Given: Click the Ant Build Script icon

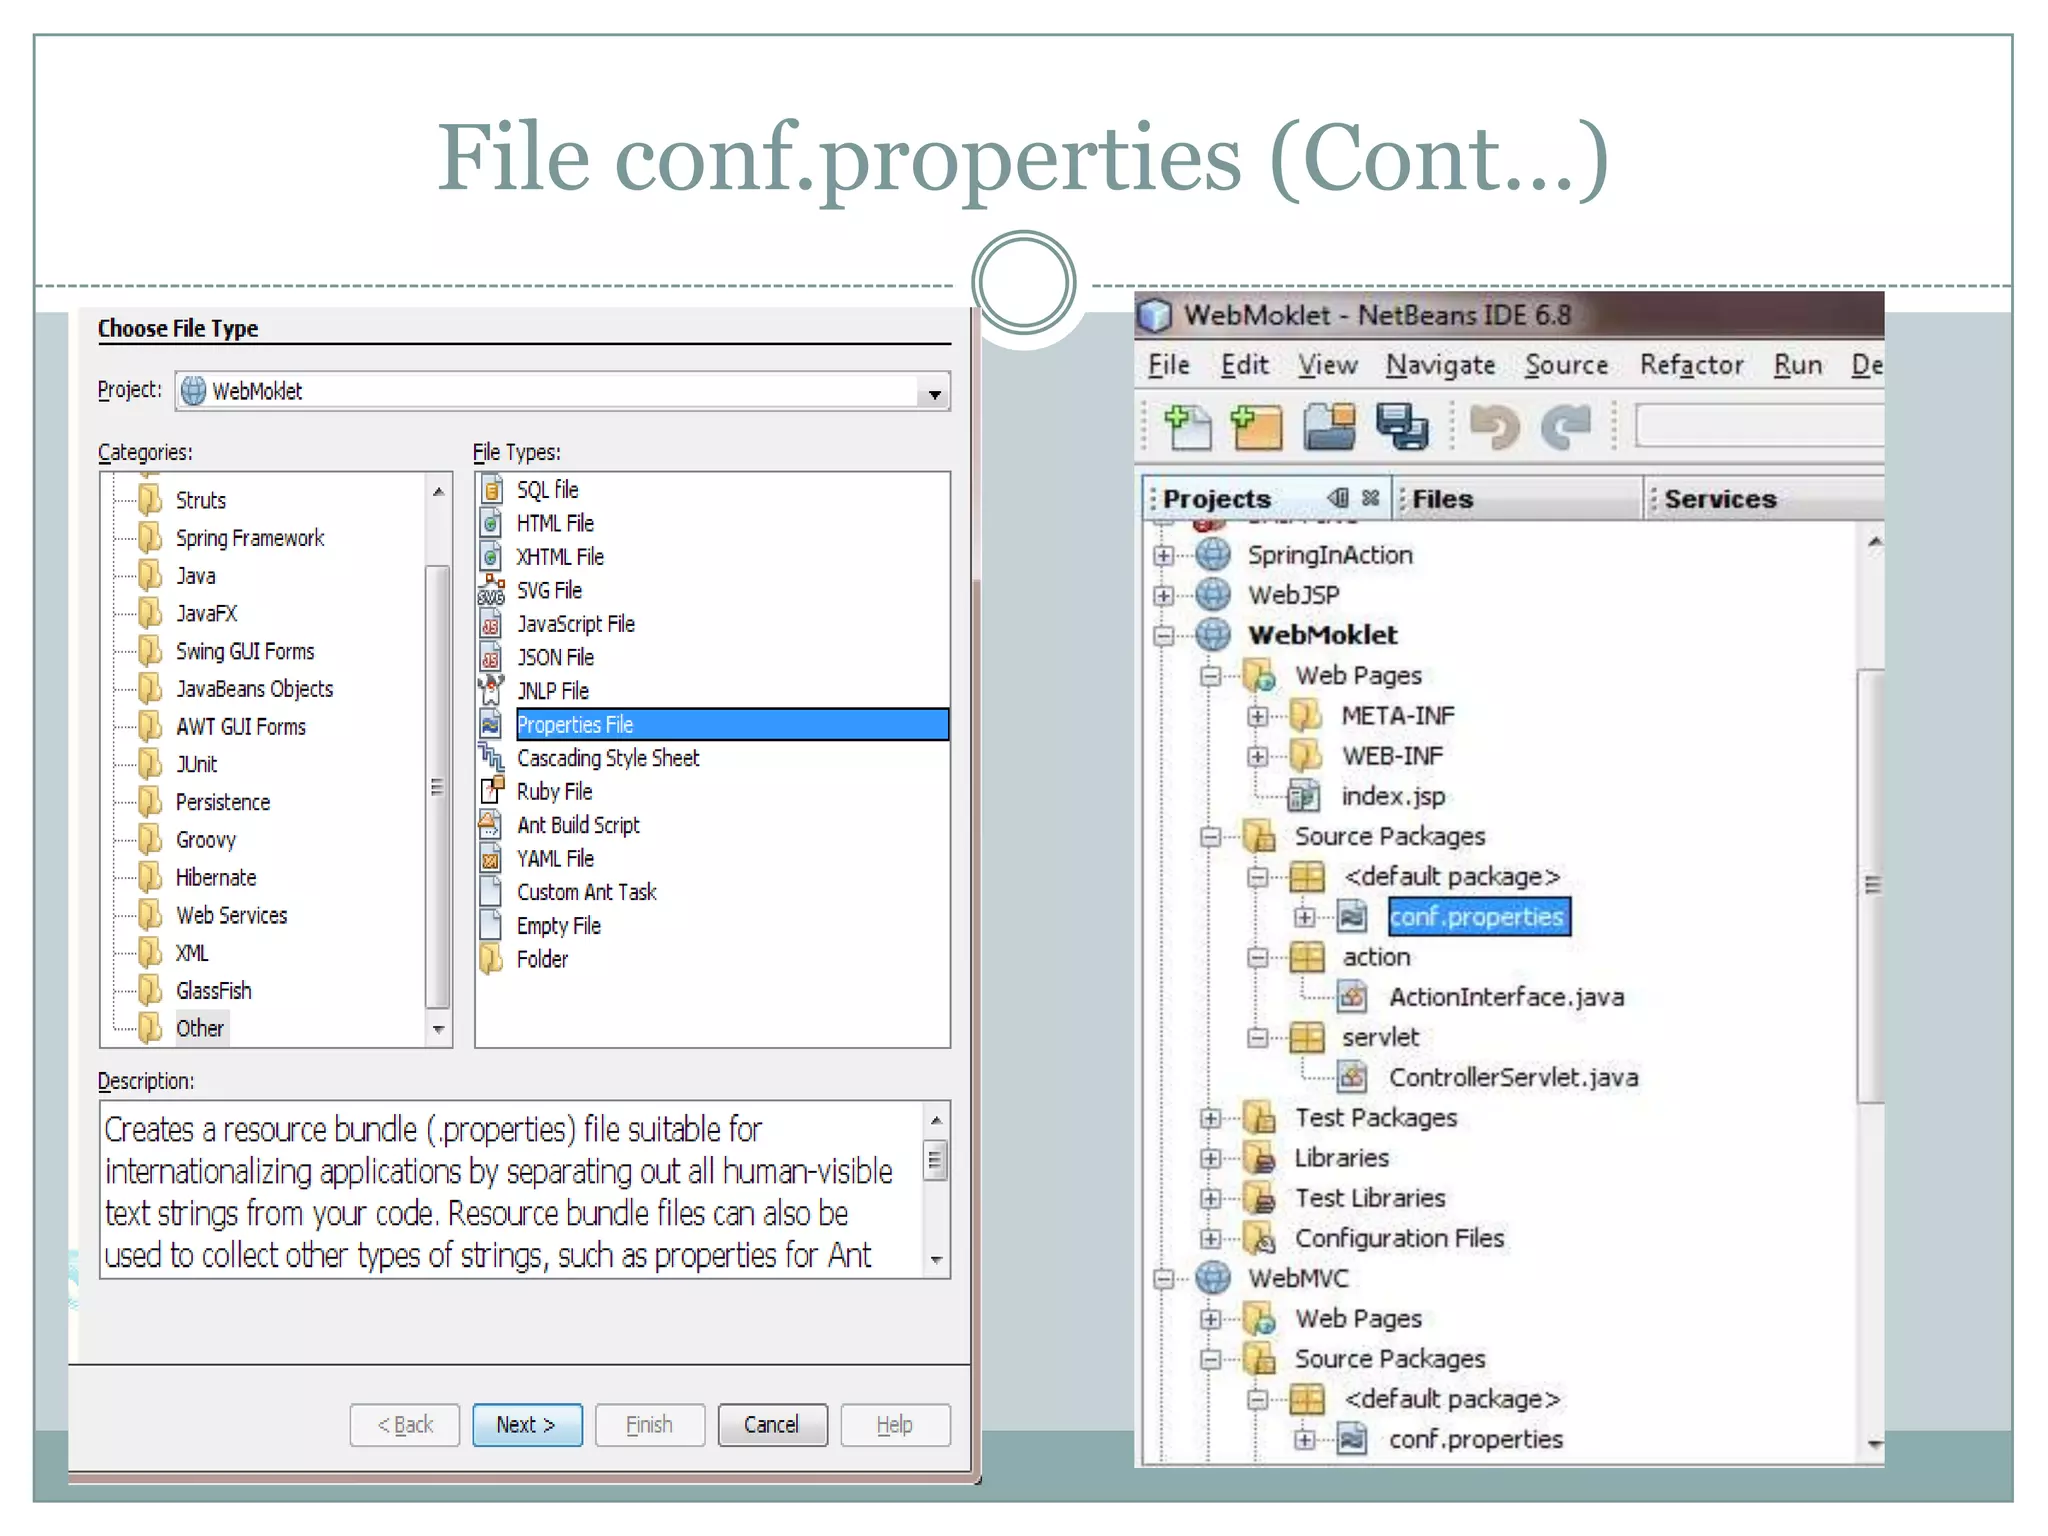Looking at the screenshot, I should 491,824.
